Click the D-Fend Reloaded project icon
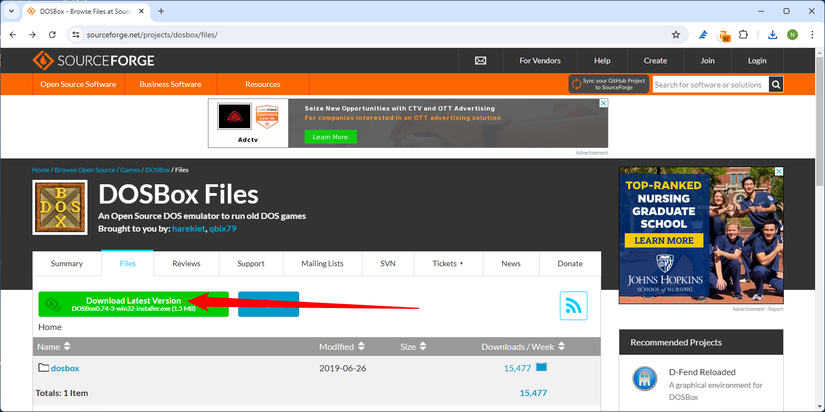Viewport: 825px width, 412px height. (644, 379)
